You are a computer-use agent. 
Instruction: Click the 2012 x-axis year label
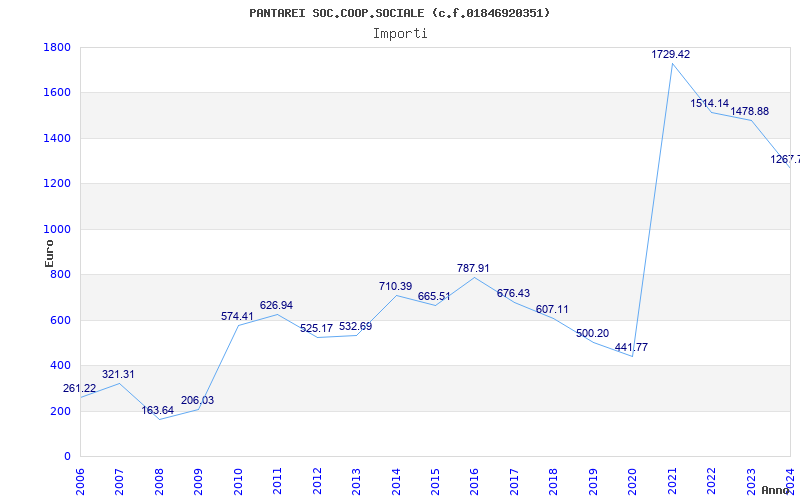coord(317,480)
